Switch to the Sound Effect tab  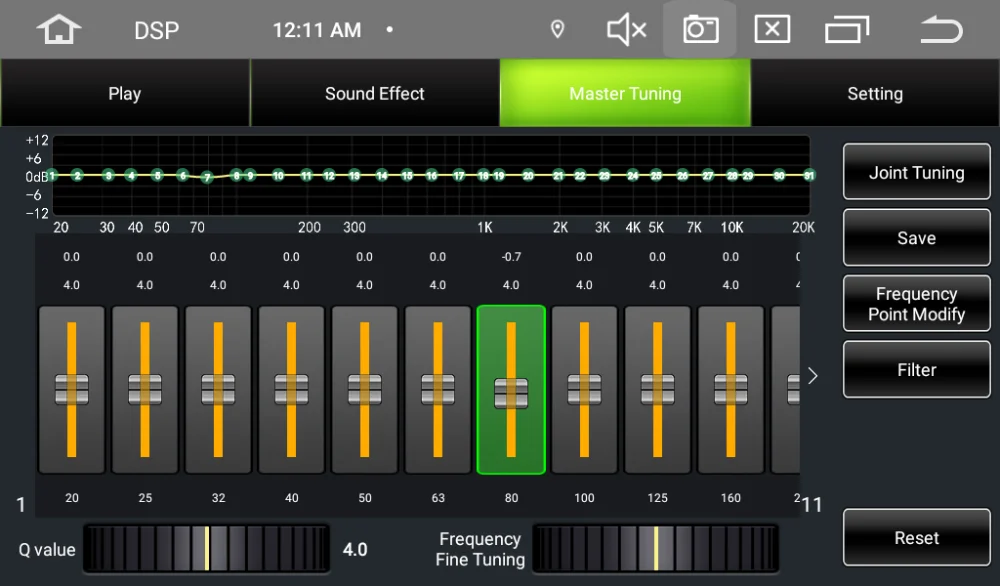click(374, 93)
